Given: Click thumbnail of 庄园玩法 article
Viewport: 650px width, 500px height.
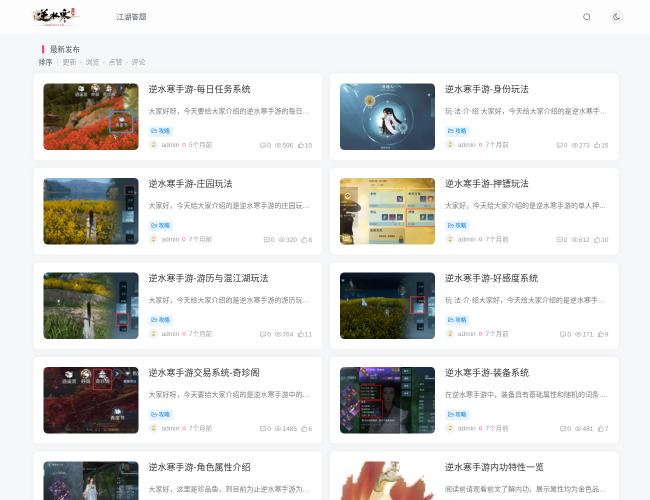Looking at the screenshot, I should (91, 211).
